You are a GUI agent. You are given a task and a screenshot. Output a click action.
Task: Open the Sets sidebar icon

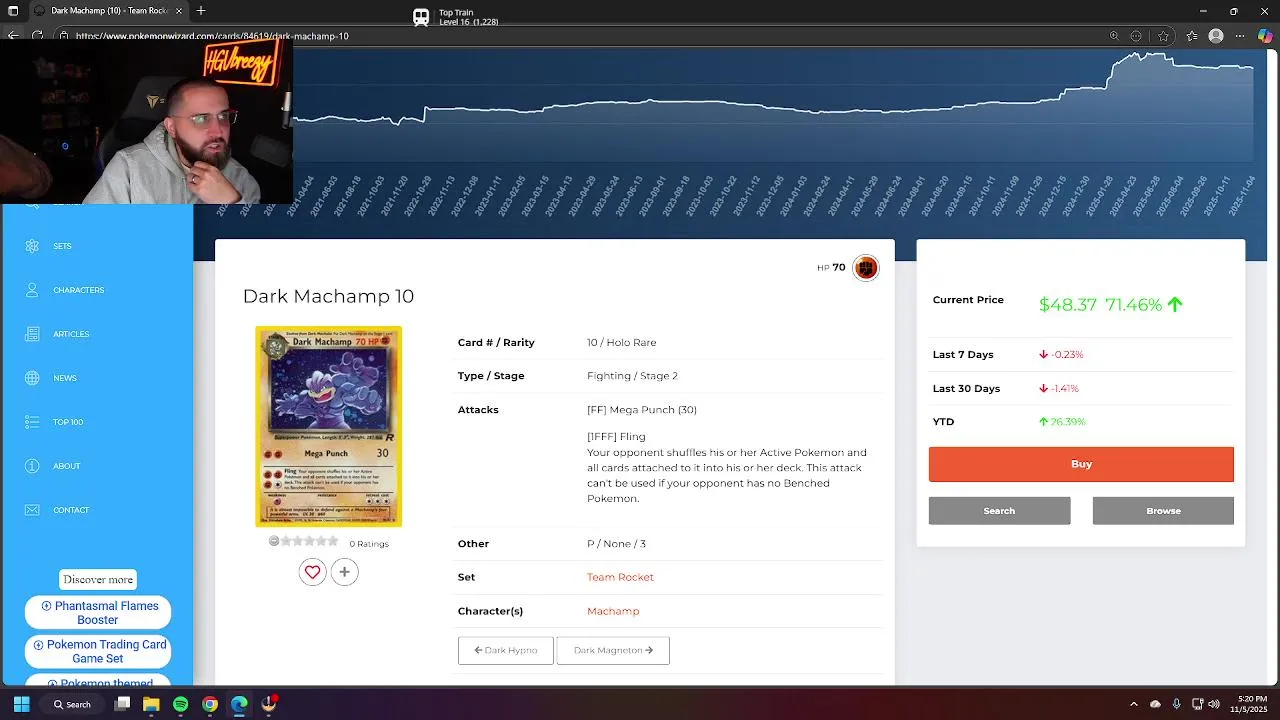pos(32,246)
